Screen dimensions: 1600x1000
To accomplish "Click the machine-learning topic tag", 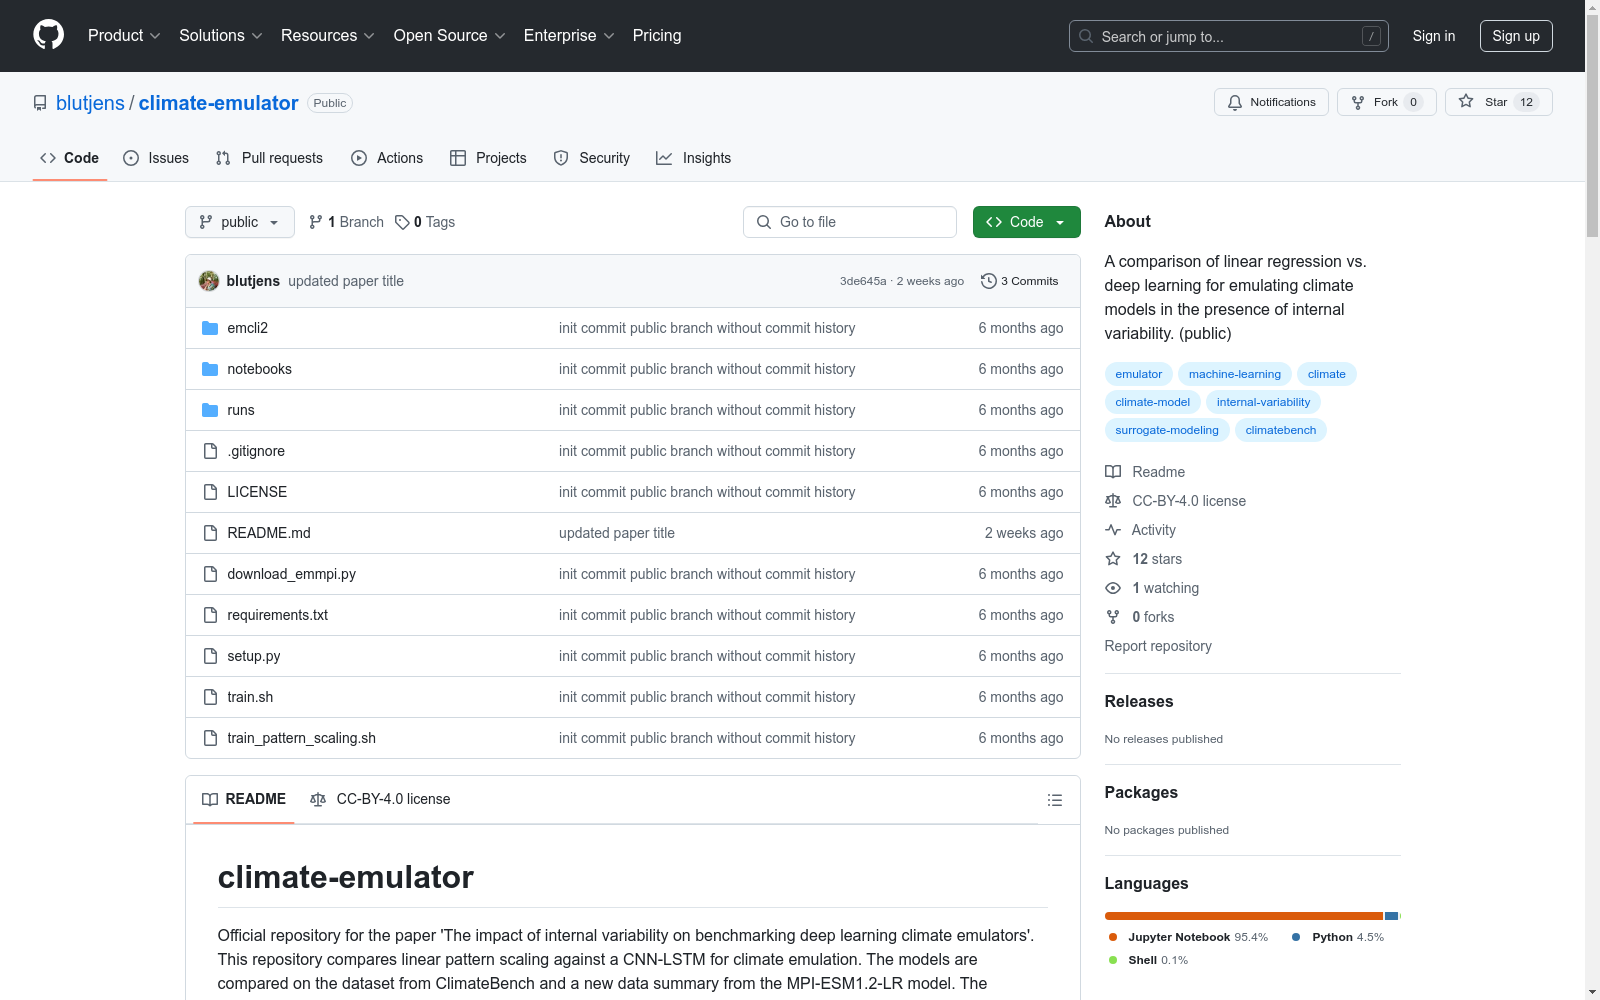I will pos(1235,374).
